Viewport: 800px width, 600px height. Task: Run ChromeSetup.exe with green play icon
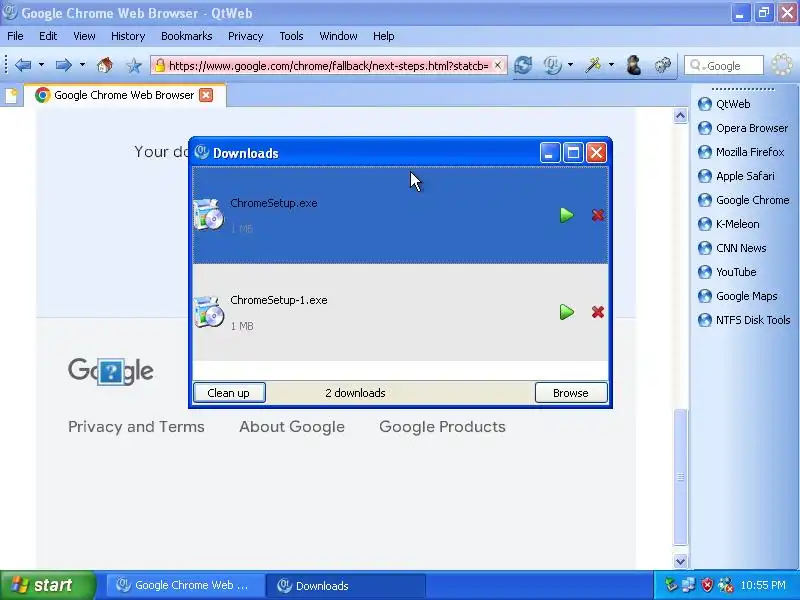point(566,215)
